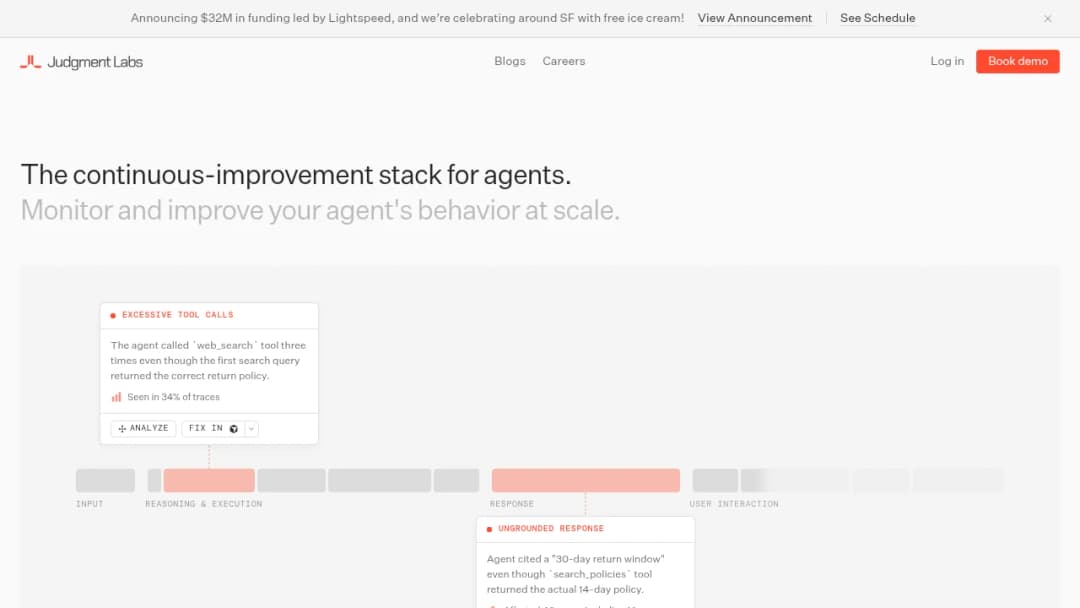Click the Log in link
Viewport: 1080px width, 608px height.
[947, 61]
